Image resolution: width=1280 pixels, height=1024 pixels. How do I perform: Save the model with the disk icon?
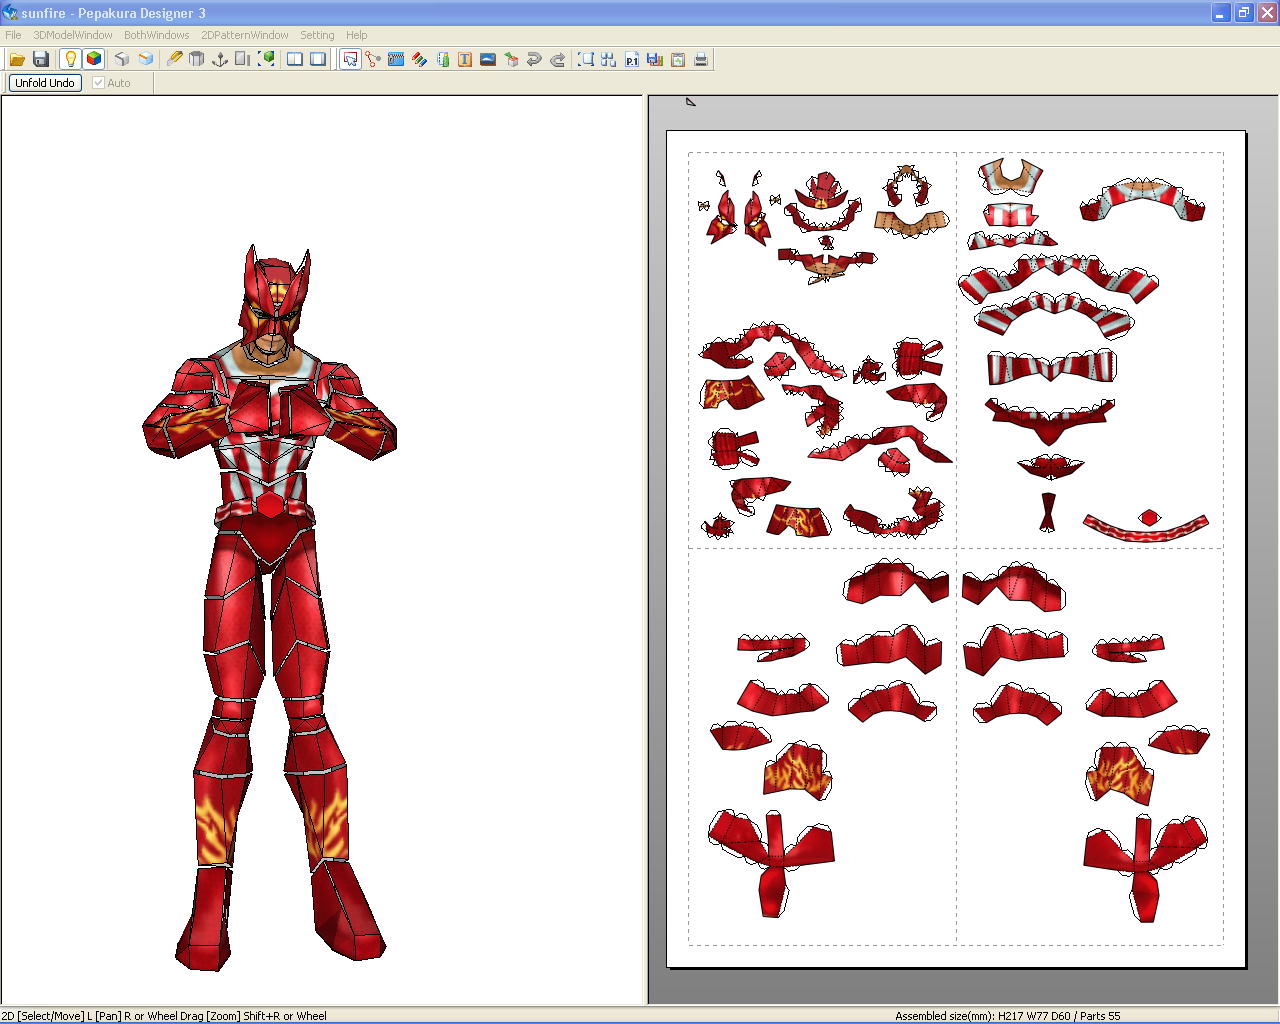(41, 59)
